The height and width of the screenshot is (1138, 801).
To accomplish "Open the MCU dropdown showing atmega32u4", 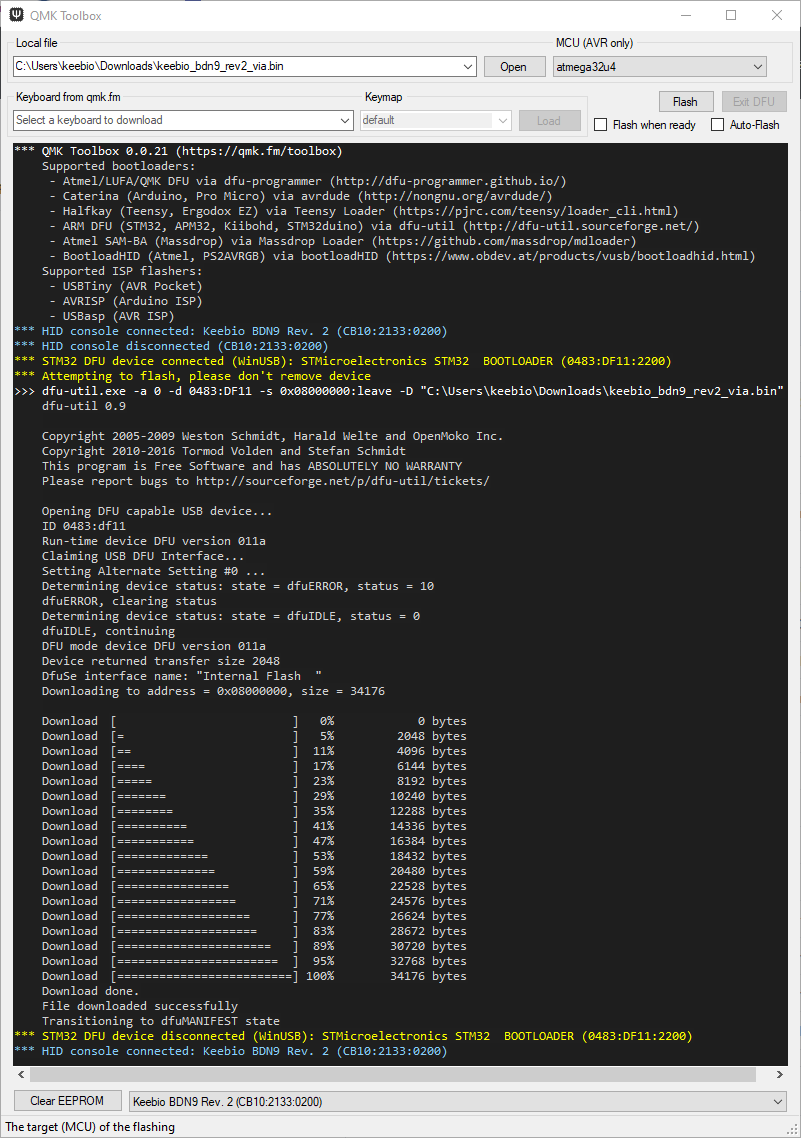I will (x=756, y=66).
